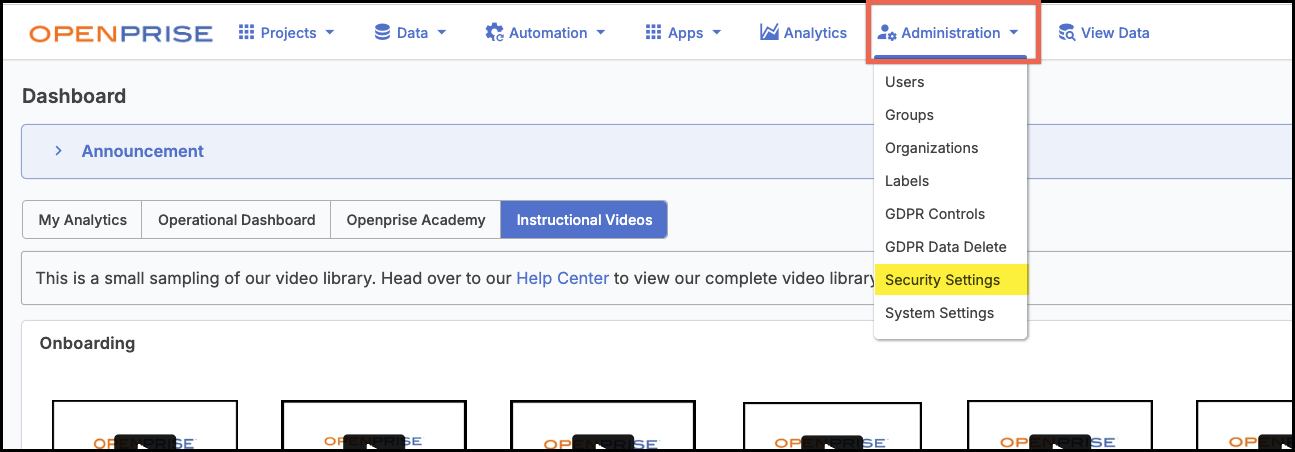Switch to Instructional Videos tab
Viewport: 1295px width, 452px height.
tap(584, 220)
